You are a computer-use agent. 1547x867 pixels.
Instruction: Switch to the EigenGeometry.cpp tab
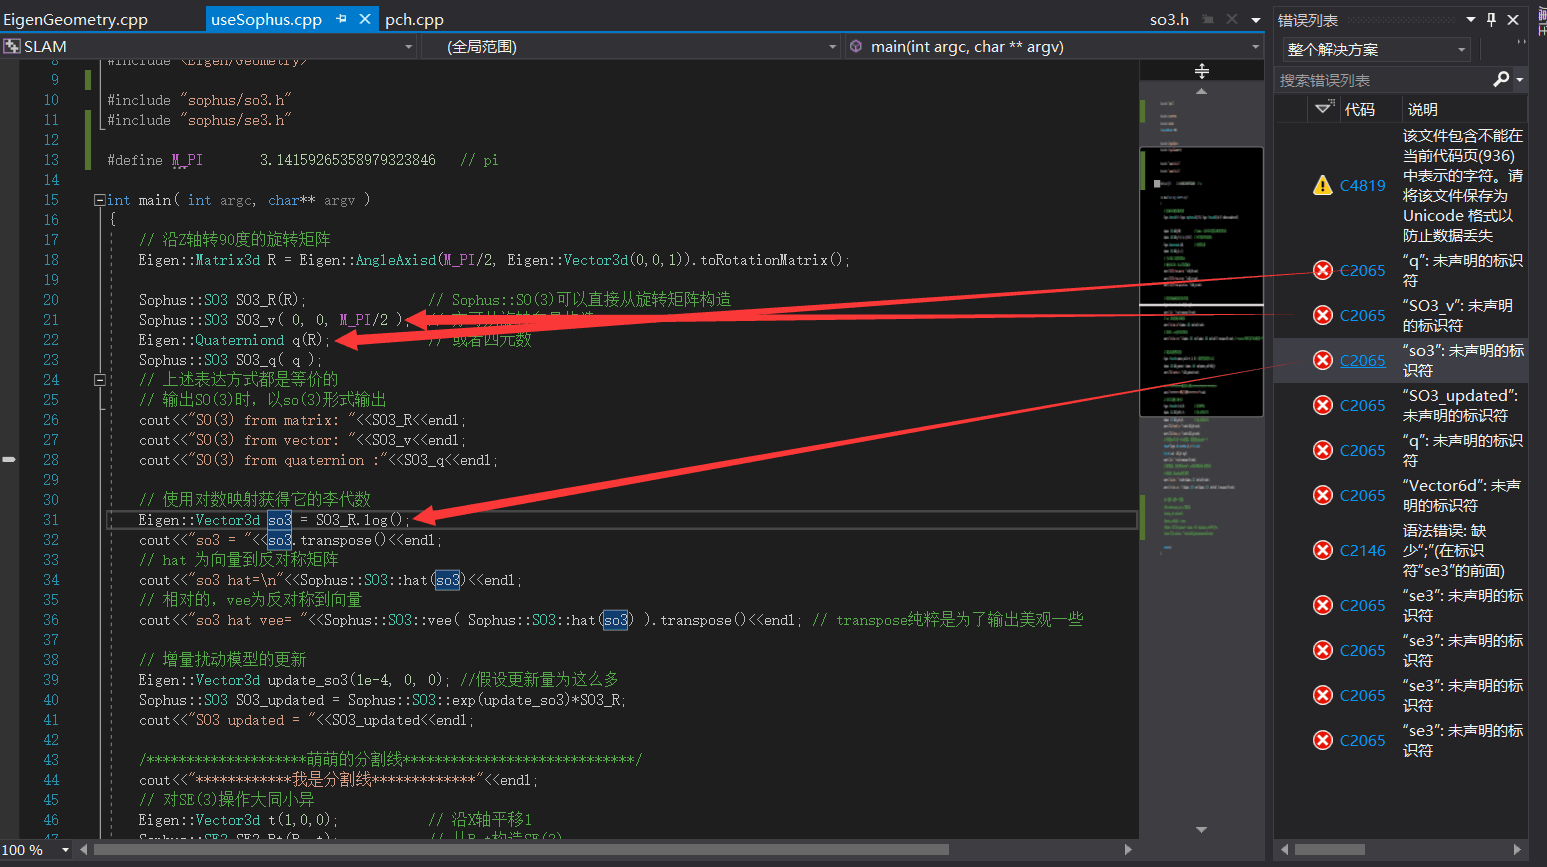[75, 18]
